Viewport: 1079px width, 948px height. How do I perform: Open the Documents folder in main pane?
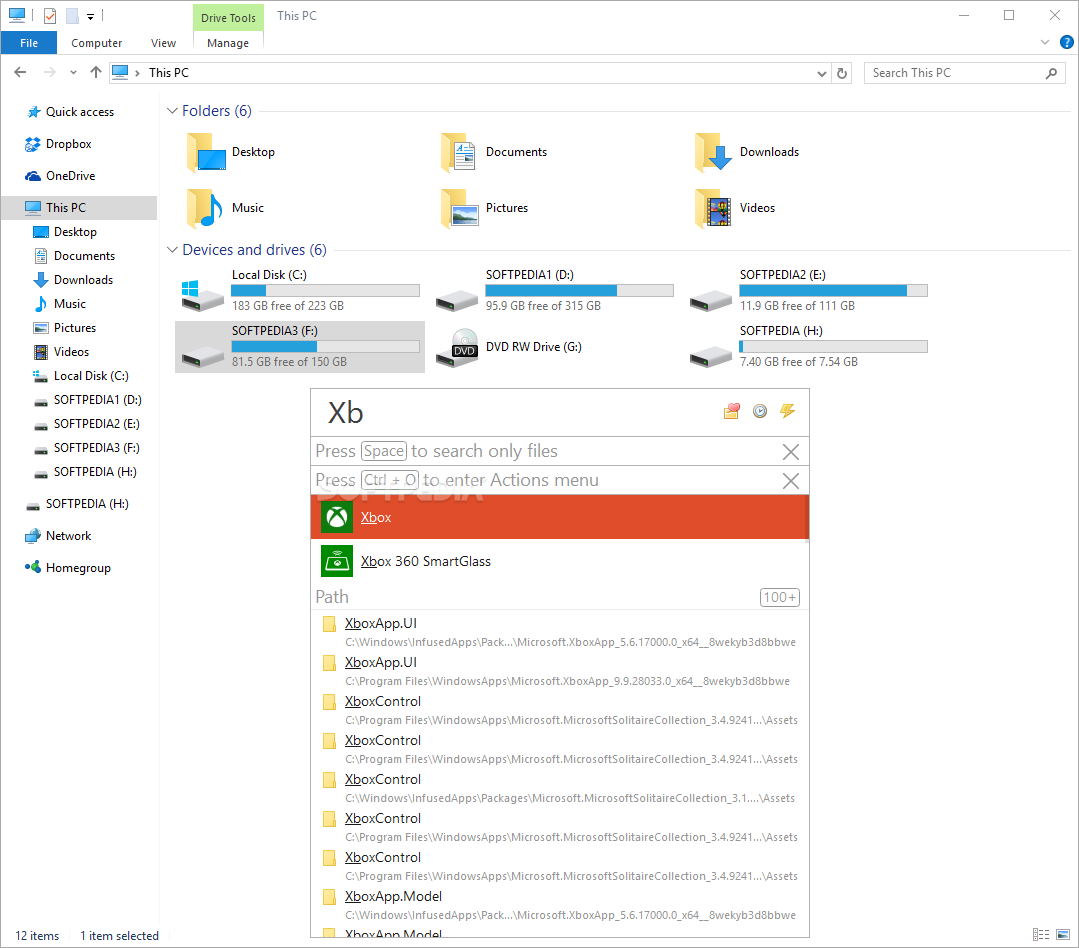click(x=495, y=152)
